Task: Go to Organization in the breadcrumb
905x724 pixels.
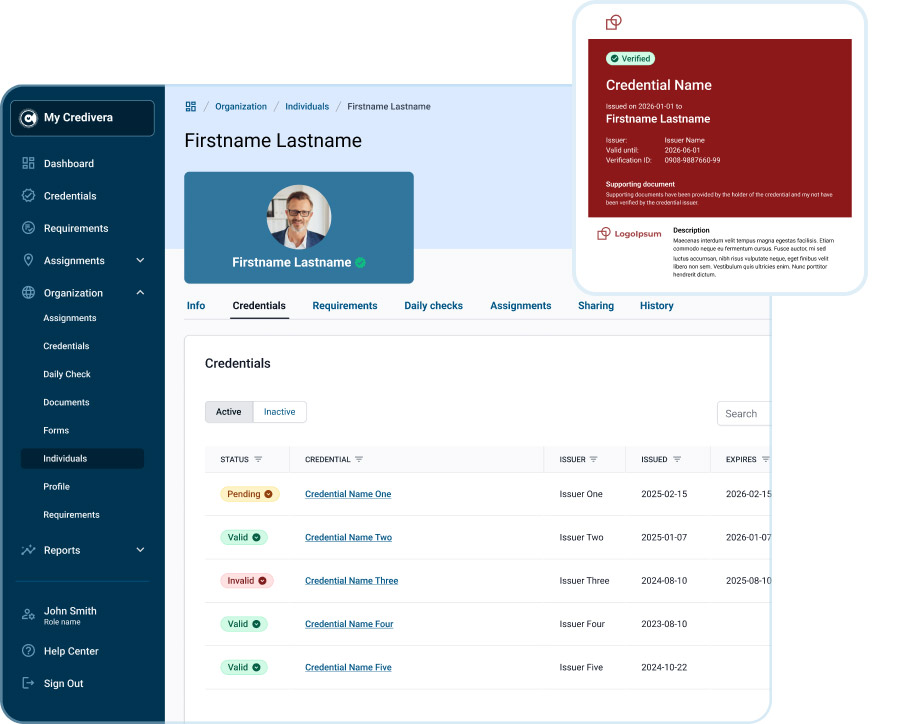Action: tap(241, 107)
